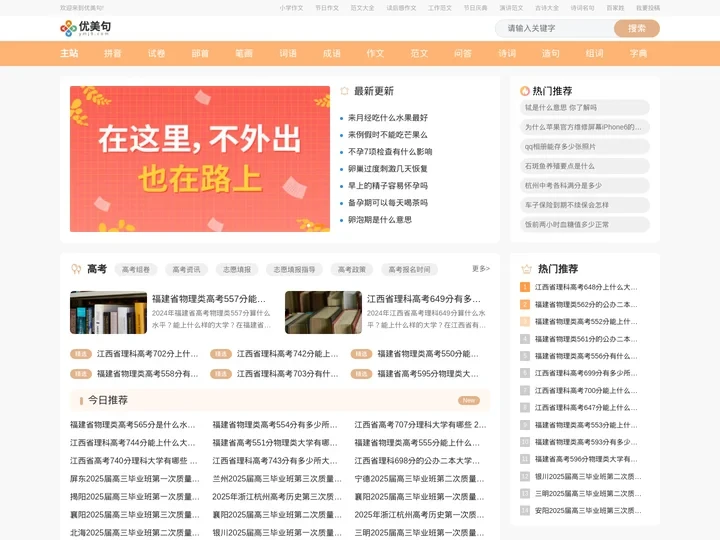Click the crown icon beside the ranking list

[x=526, y=269]
